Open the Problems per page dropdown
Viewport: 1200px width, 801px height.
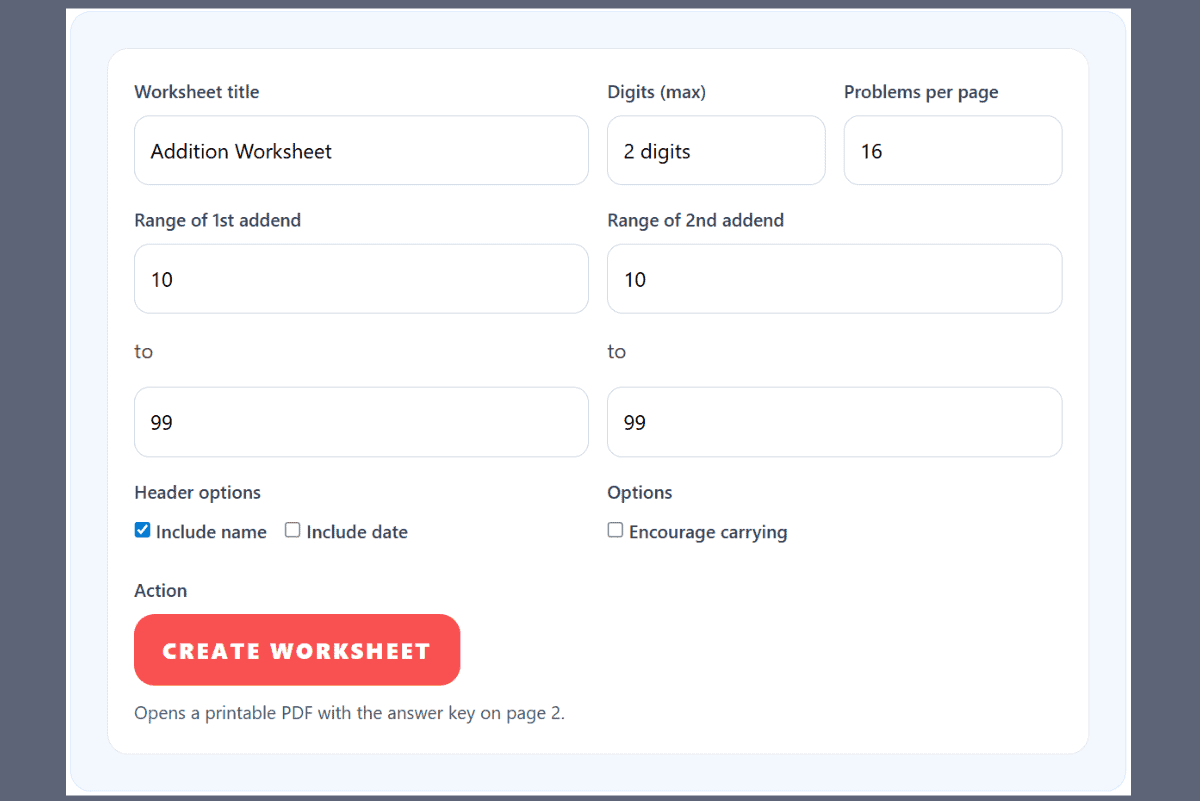pos(952,151)
